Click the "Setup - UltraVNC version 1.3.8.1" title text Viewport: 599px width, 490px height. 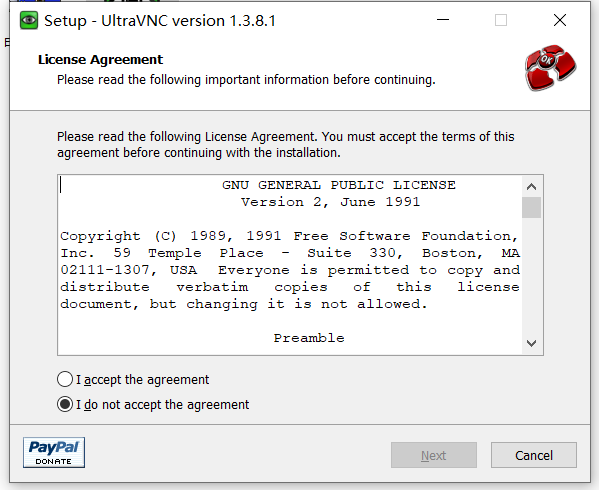tap(160, 21)
